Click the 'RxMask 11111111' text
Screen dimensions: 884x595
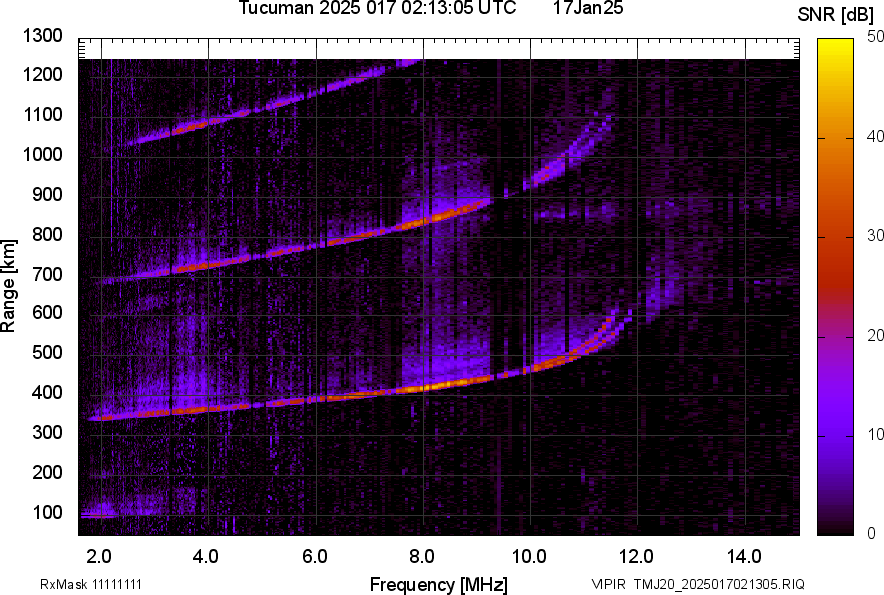[x=91, y=584]
